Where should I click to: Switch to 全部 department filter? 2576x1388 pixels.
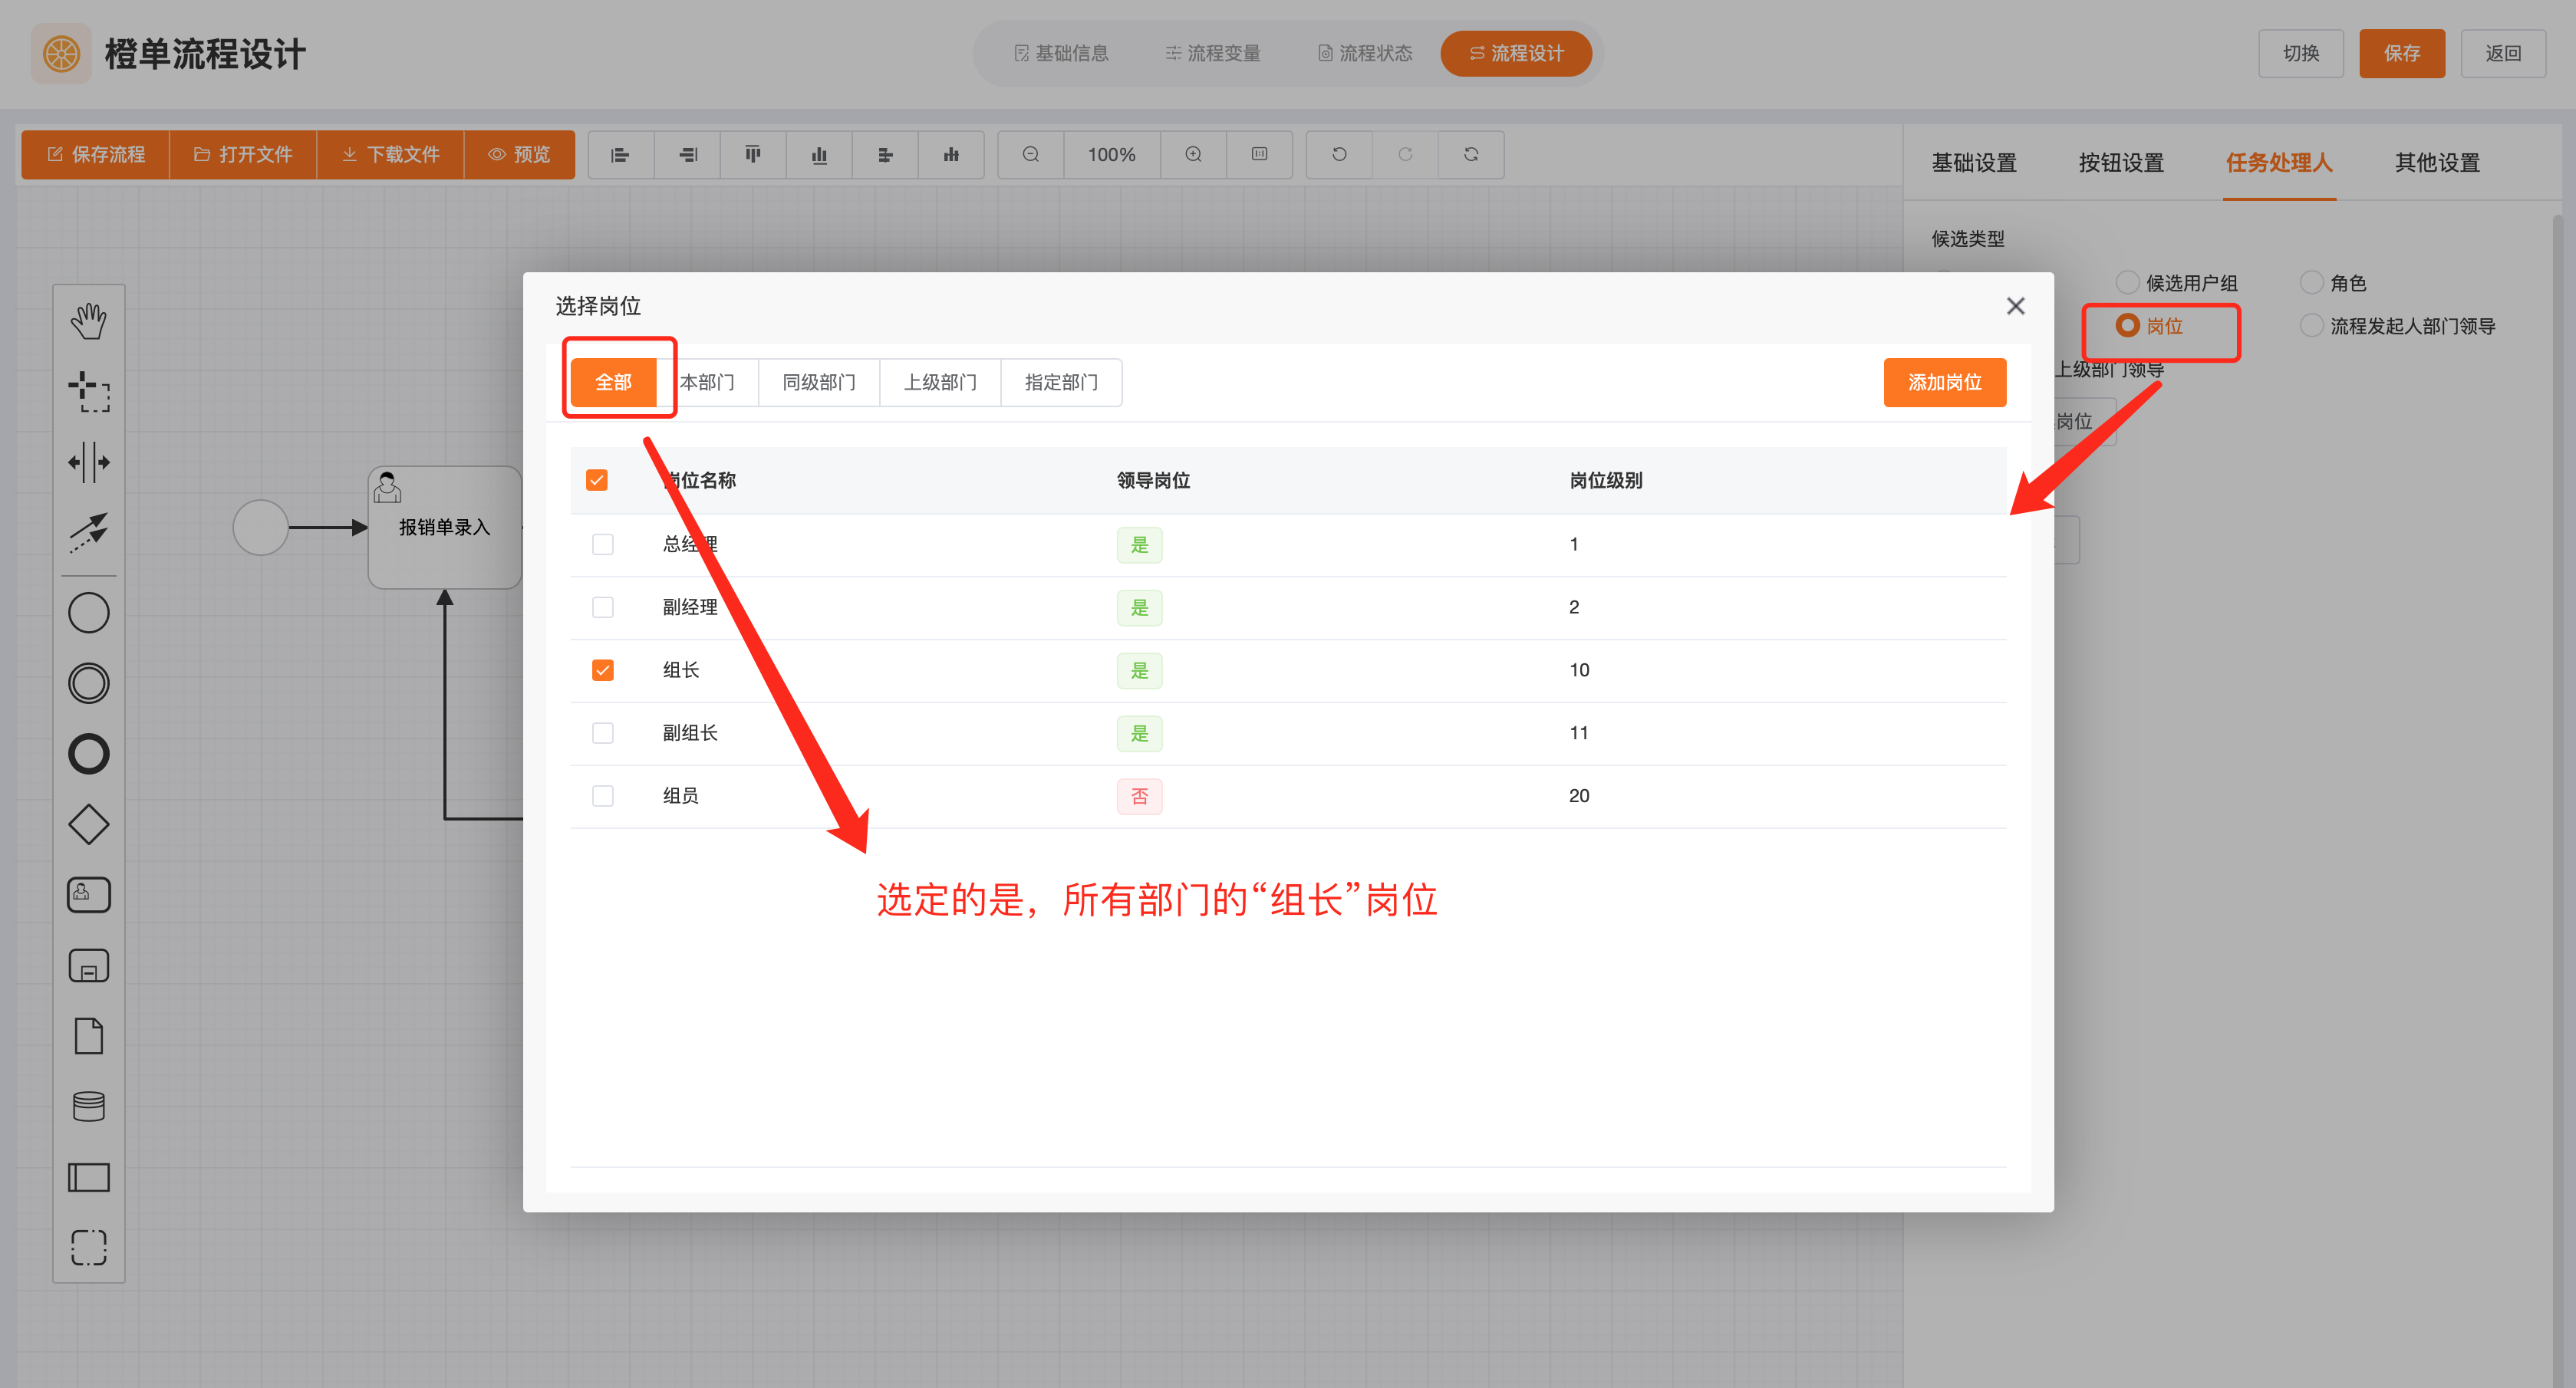[614, 382]
